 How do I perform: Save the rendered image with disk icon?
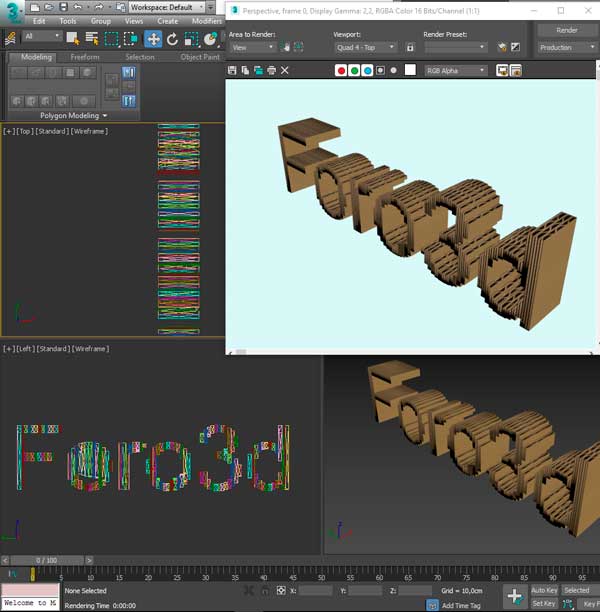[x=232, y=70]
